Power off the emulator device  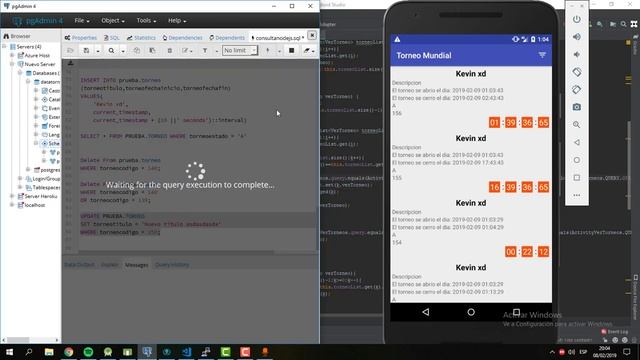pyautogui.click(x=576, y=19)
